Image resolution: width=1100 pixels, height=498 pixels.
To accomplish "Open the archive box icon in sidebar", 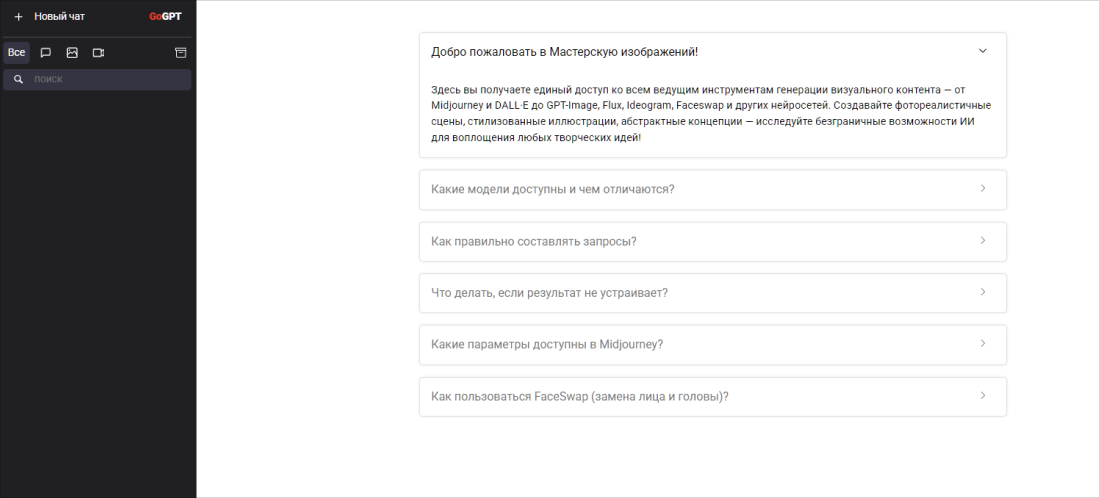I will (x=181, y=52).
